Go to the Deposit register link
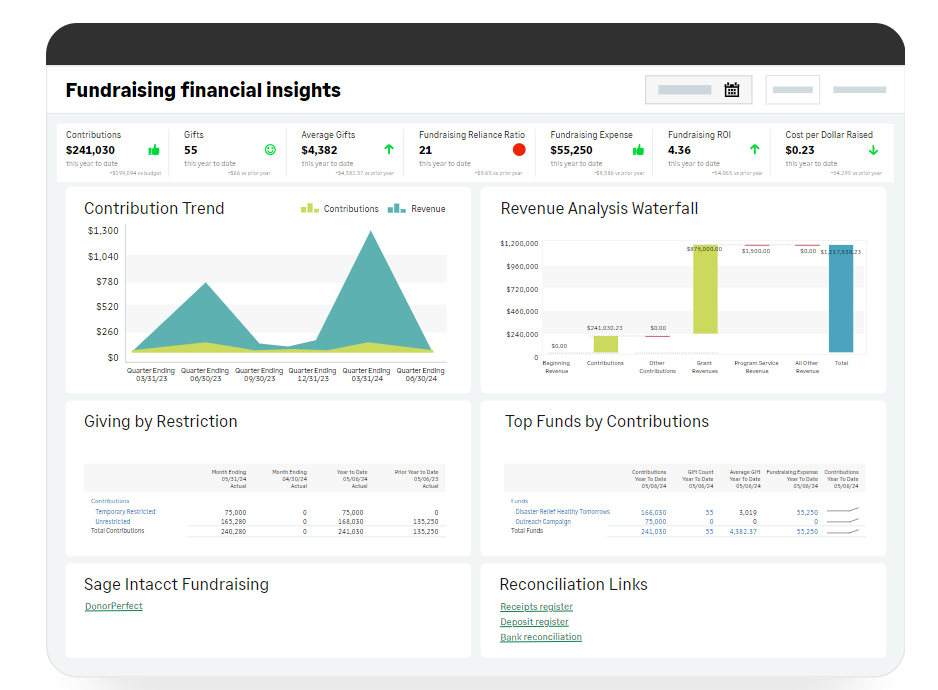The image size is (938, 690). click(x=534, y=622)
